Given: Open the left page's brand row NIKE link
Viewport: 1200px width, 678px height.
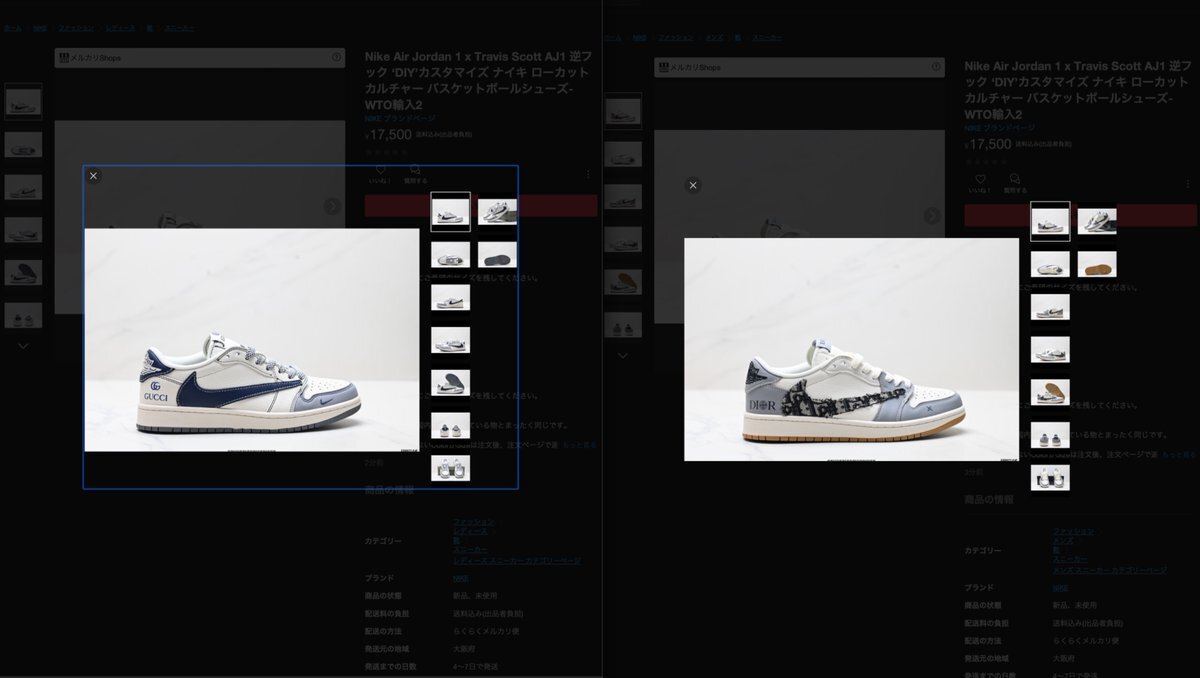Looking at the screenshot, I should (460, 578).
